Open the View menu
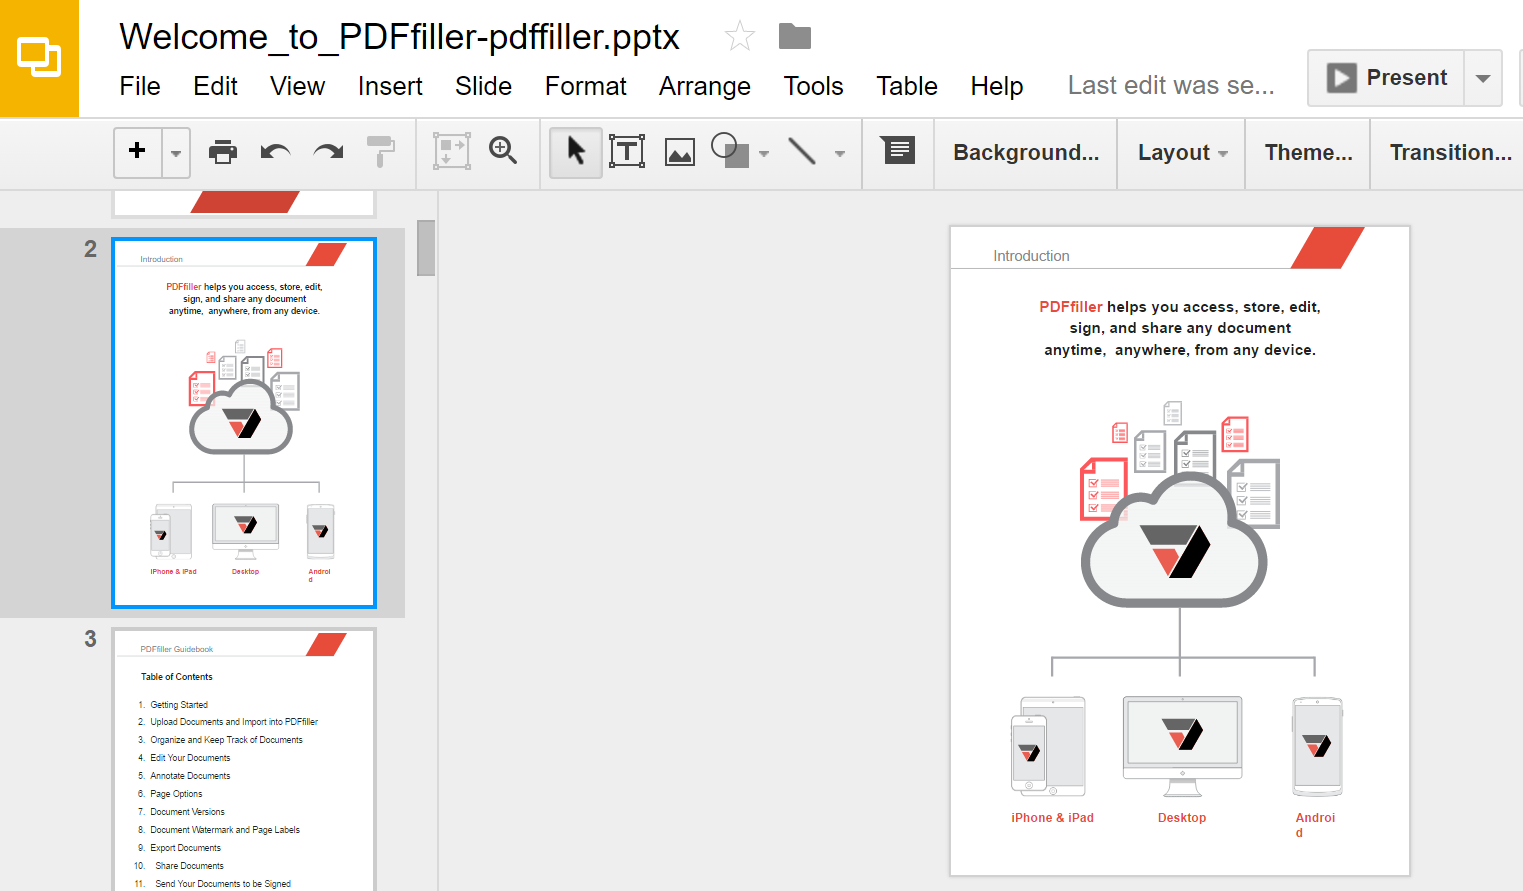Viewport: 1523px width, 891px height. 297,86
